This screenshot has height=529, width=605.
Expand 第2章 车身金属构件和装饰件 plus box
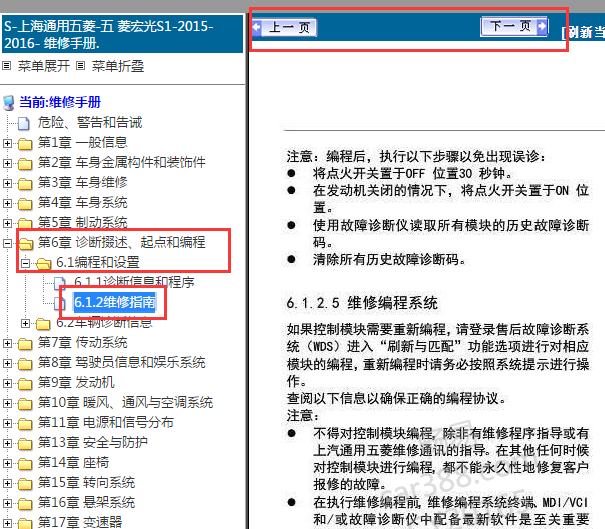pos(7,163)
